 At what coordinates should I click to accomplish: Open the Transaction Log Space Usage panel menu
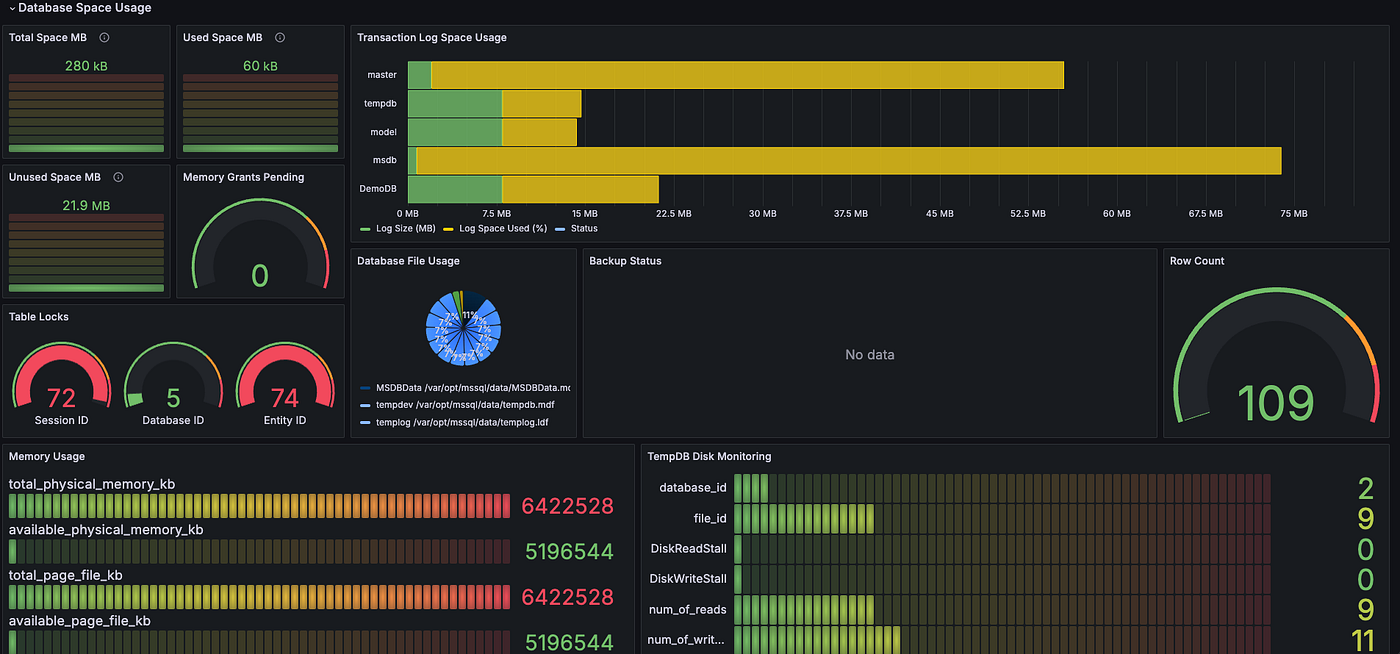coord(431,37)
